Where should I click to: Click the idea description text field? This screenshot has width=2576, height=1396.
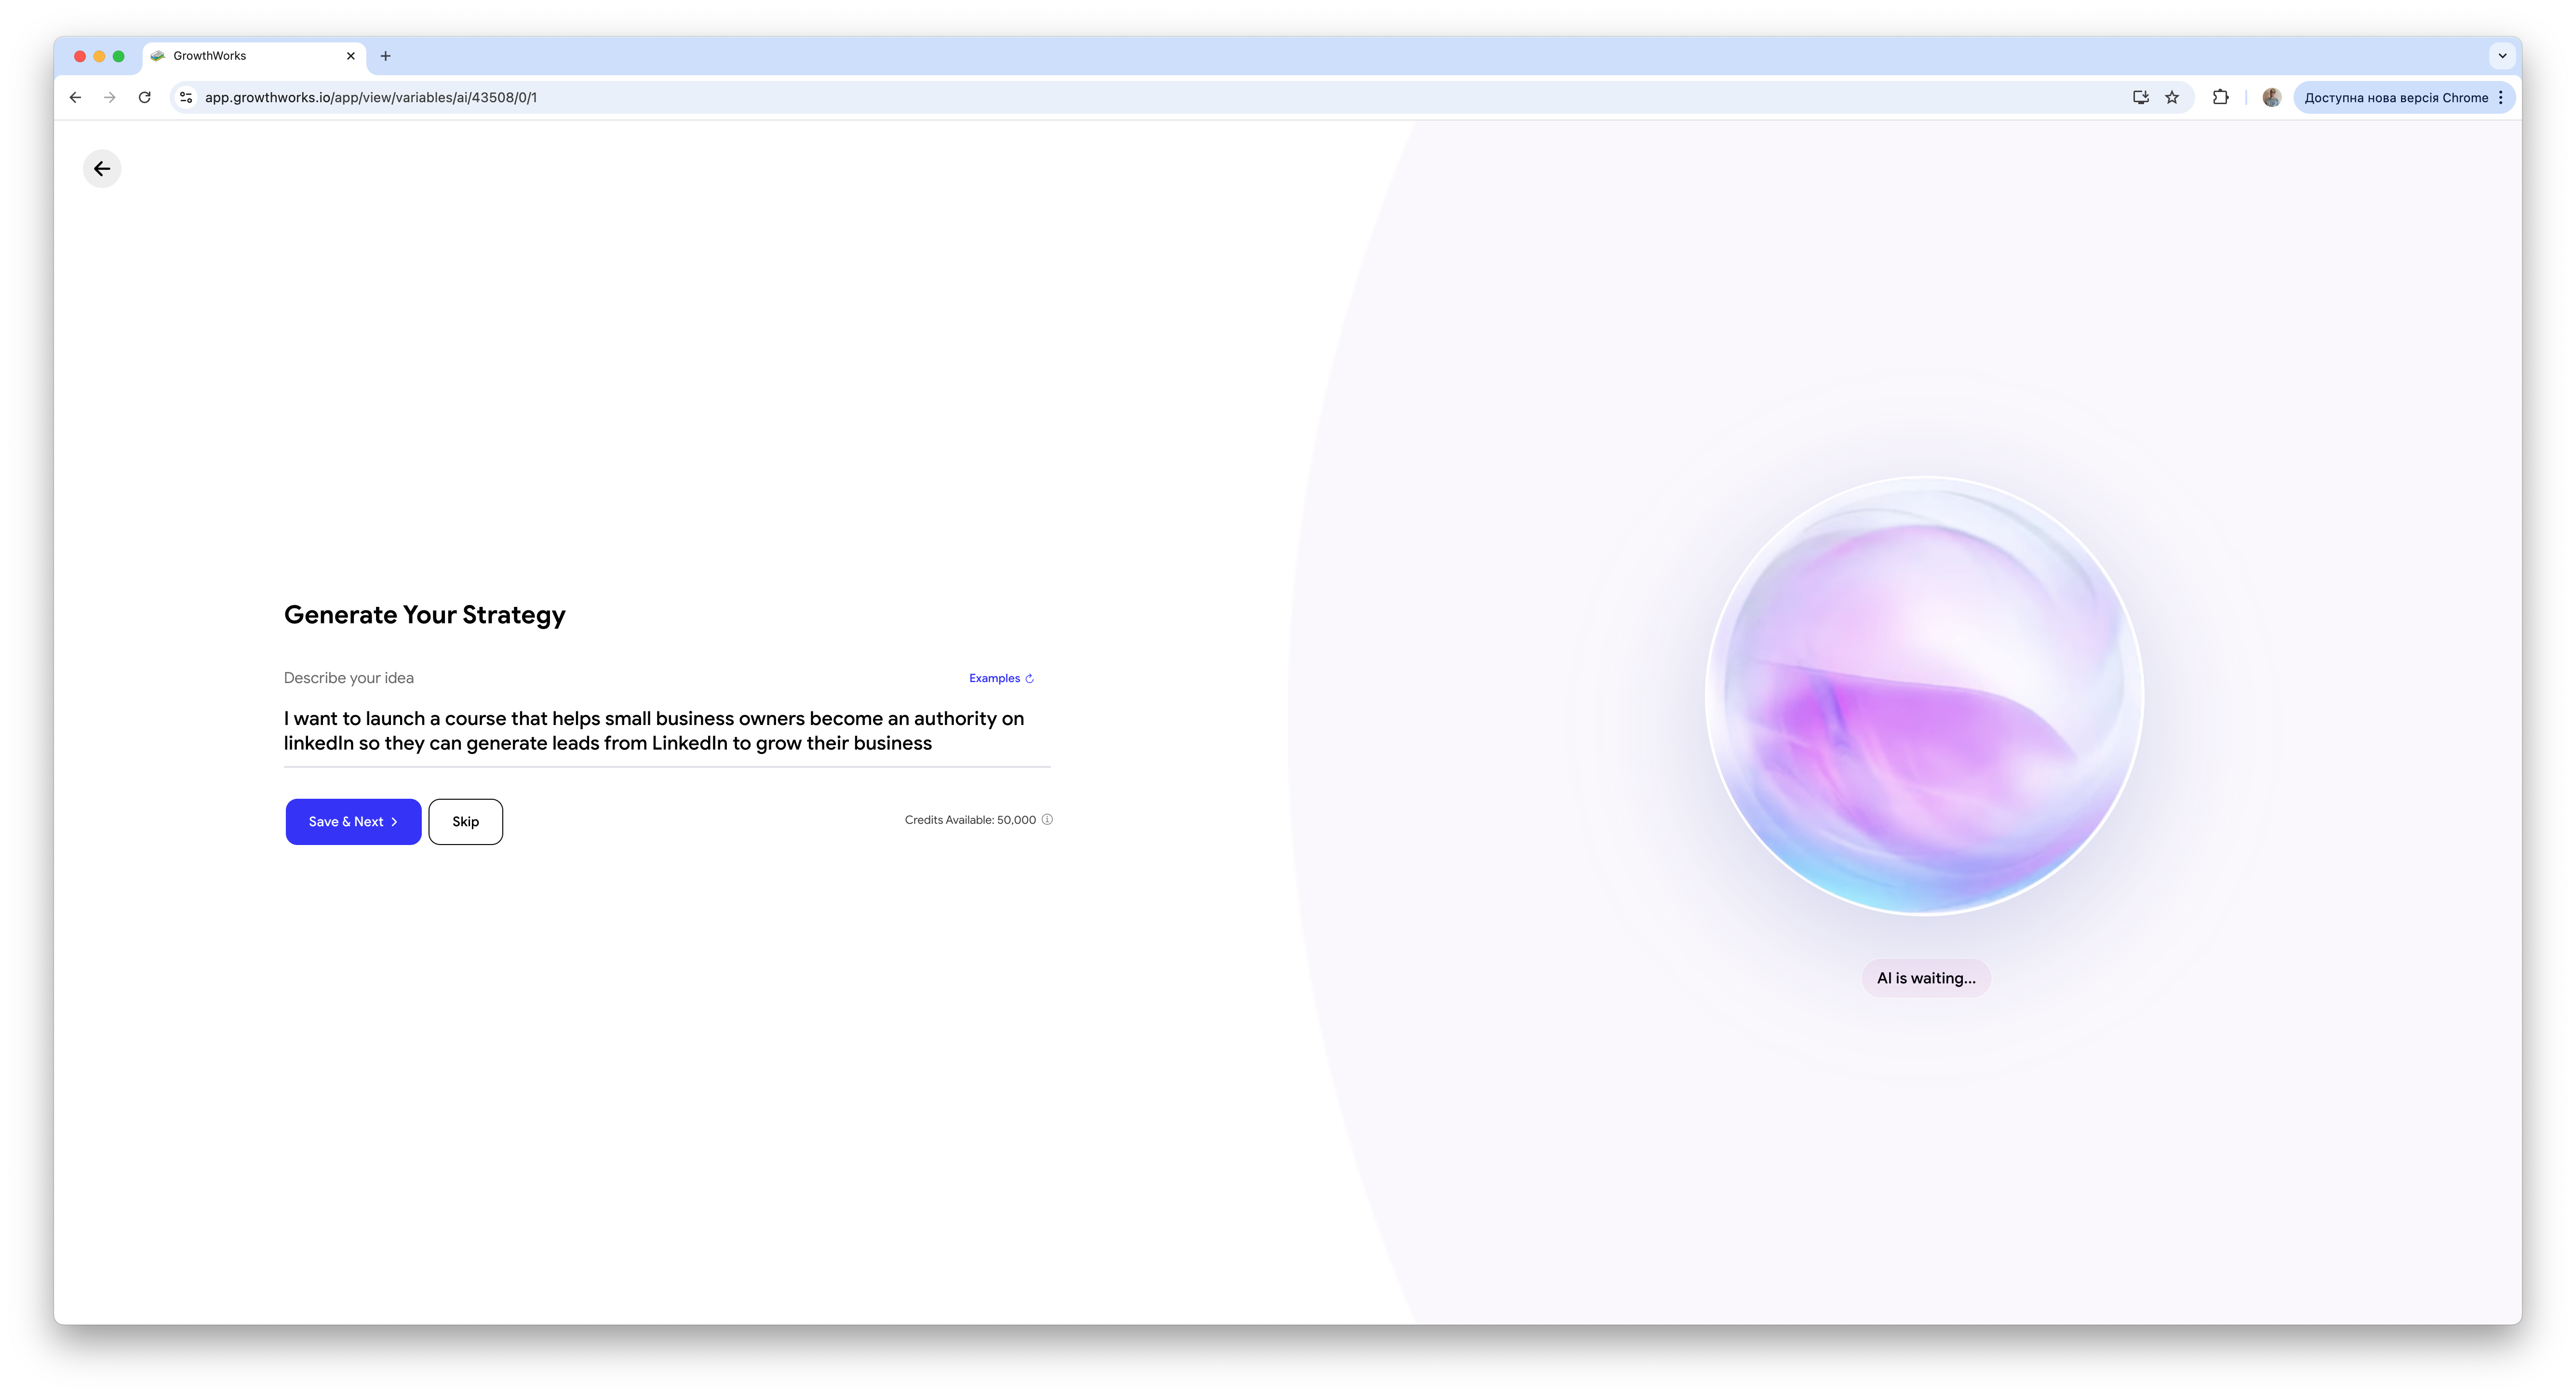point(666,731)
